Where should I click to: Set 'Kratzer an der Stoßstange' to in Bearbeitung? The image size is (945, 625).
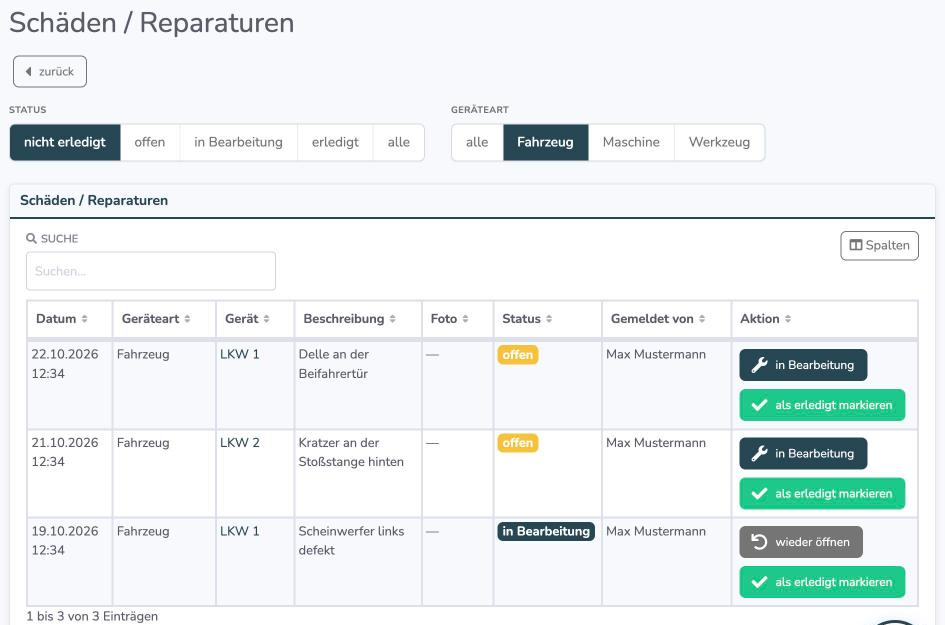[x=803, y=454]
